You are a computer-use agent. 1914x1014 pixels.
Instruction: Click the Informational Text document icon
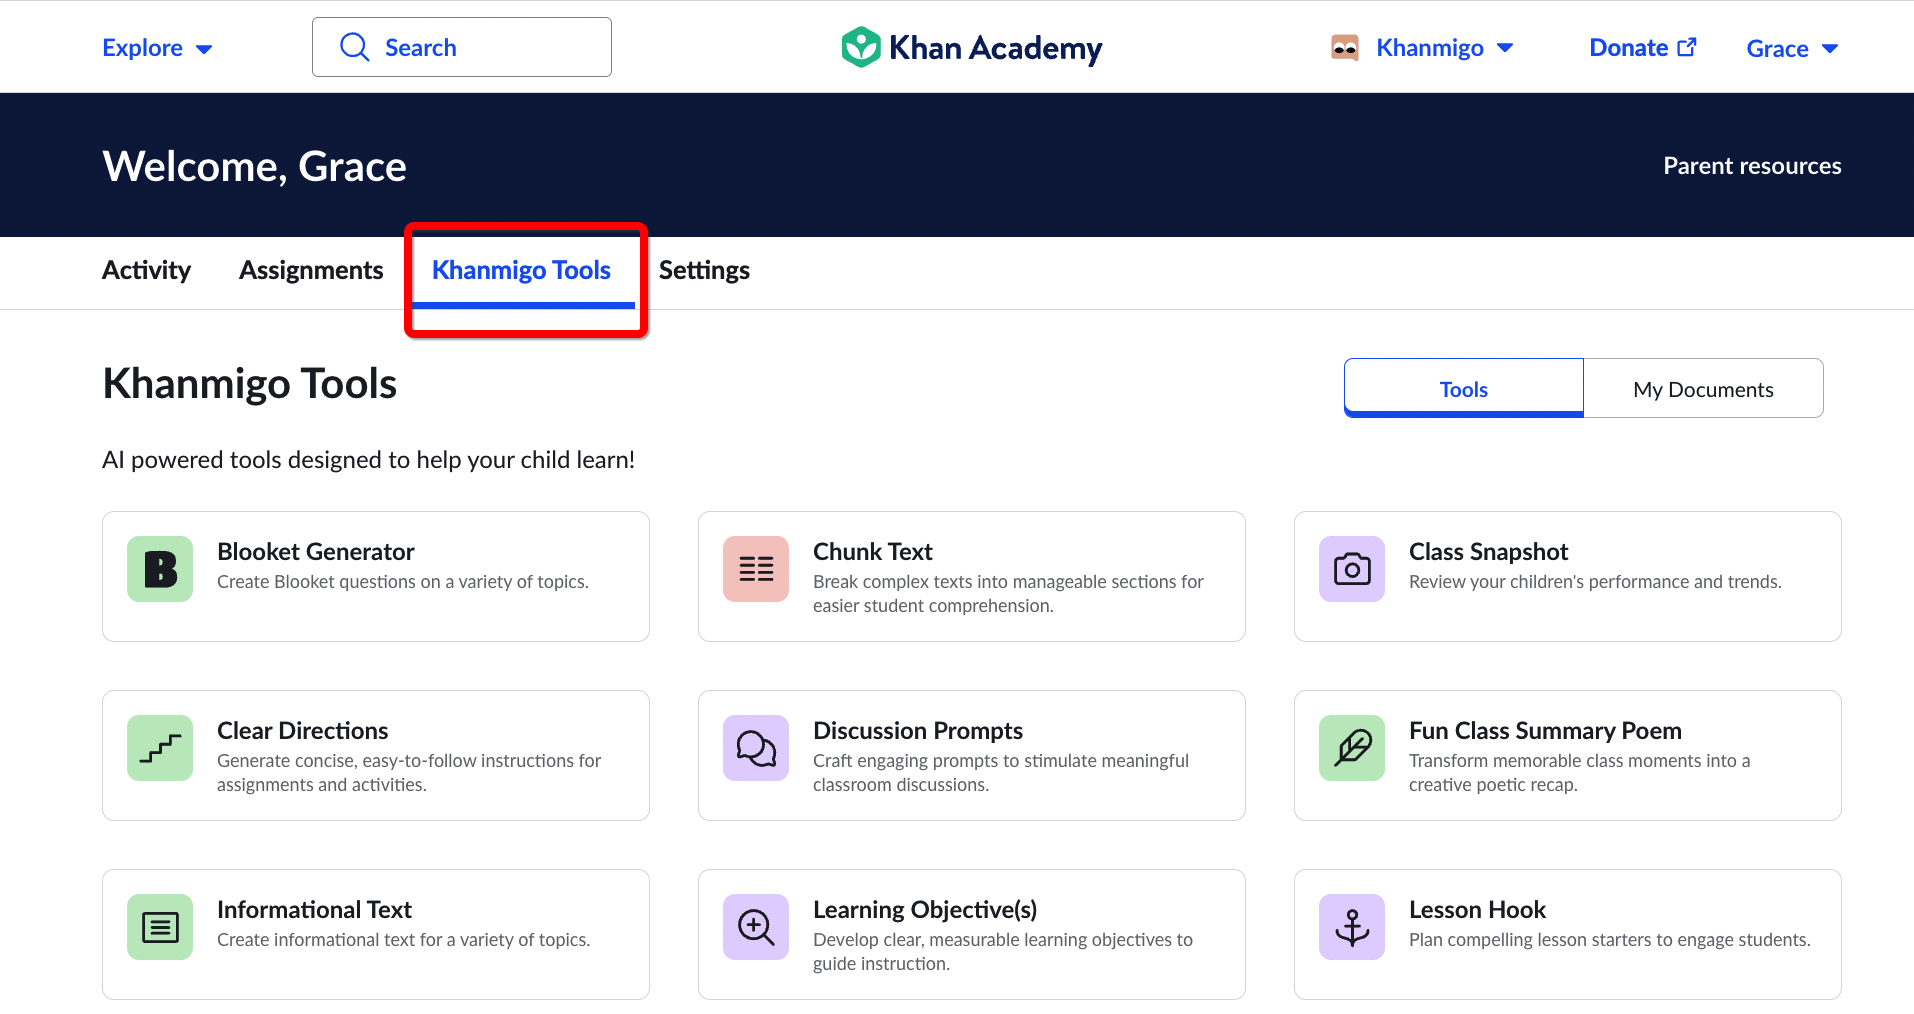[160, 927]
